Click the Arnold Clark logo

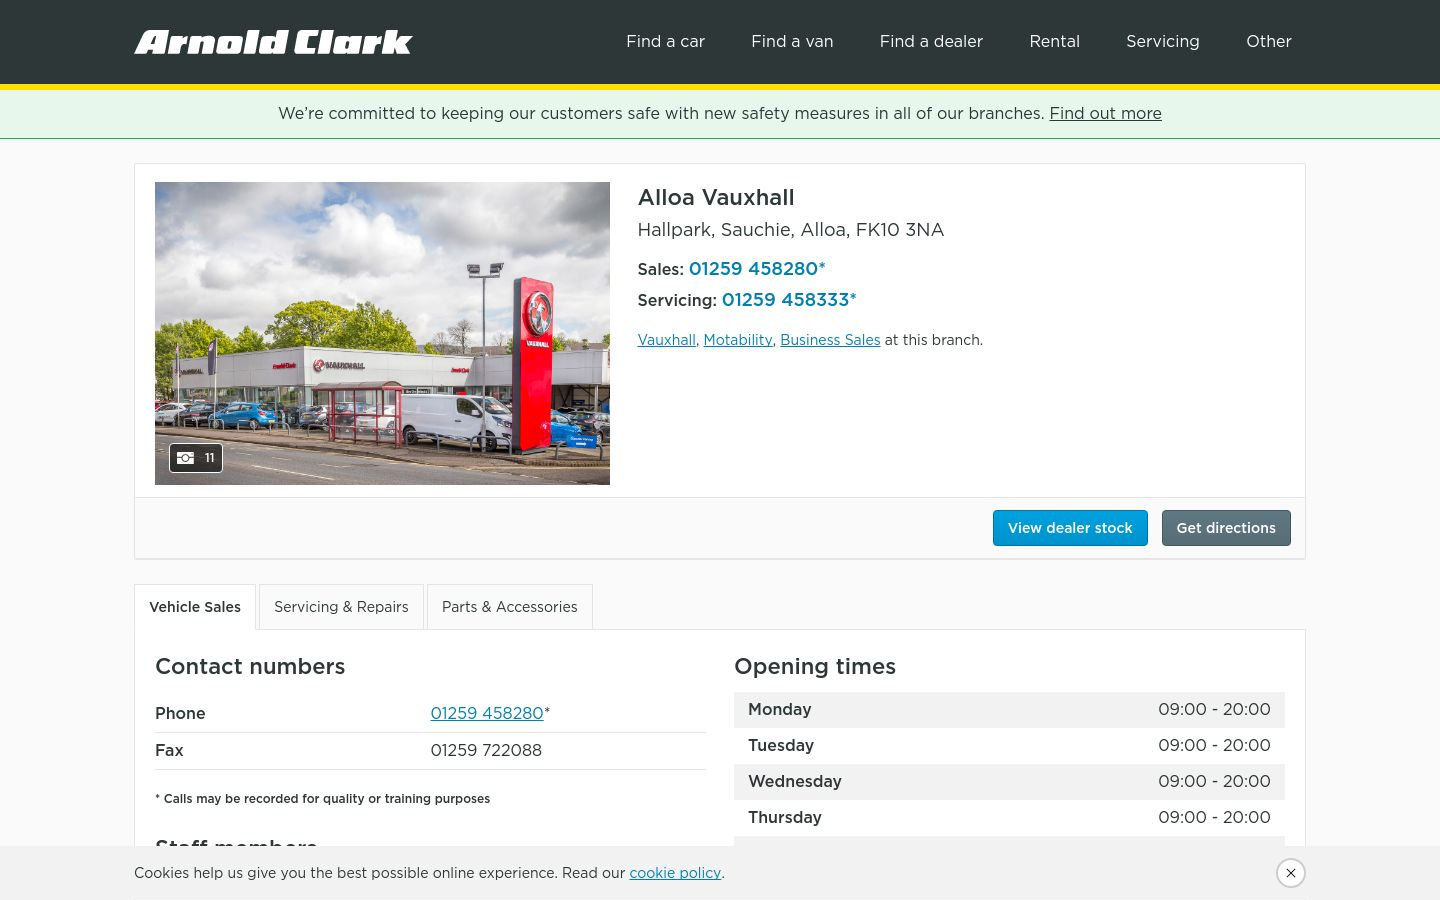click(273, 42)
